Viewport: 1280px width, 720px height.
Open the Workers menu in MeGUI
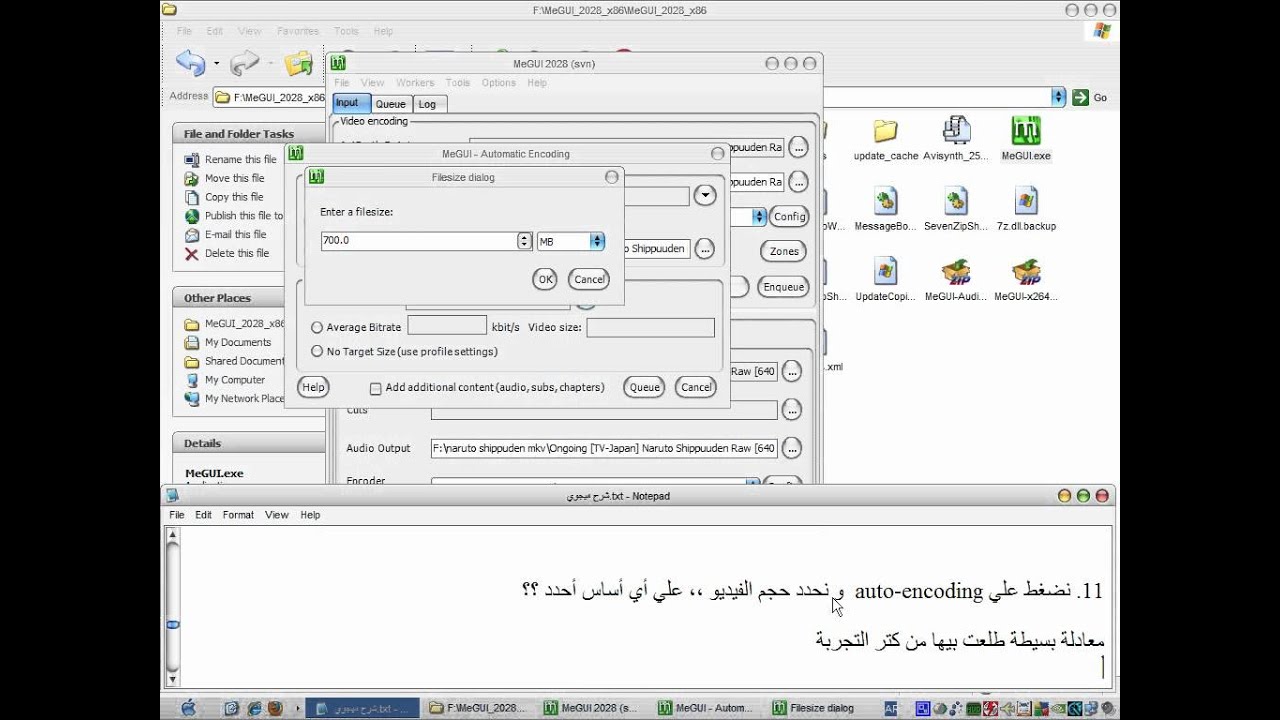415,83
